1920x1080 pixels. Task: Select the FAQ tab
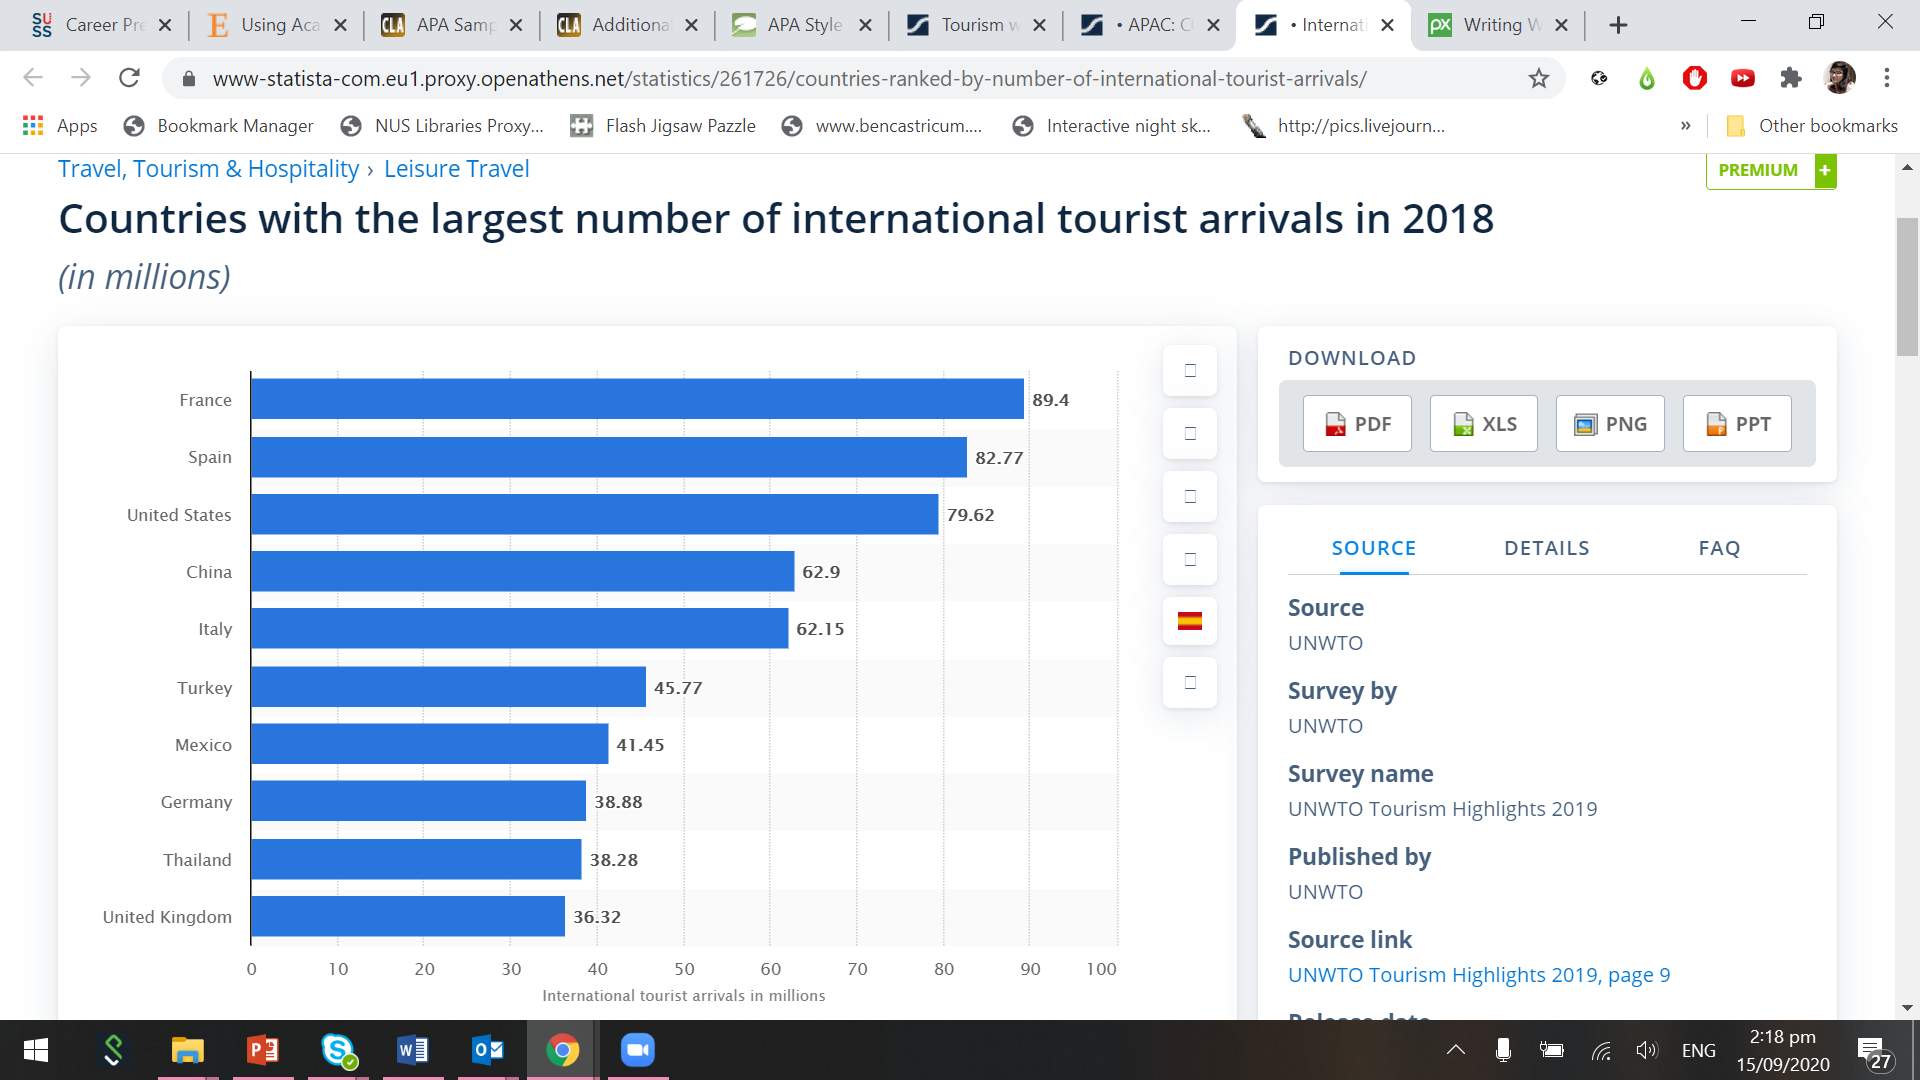point(1718,548)
